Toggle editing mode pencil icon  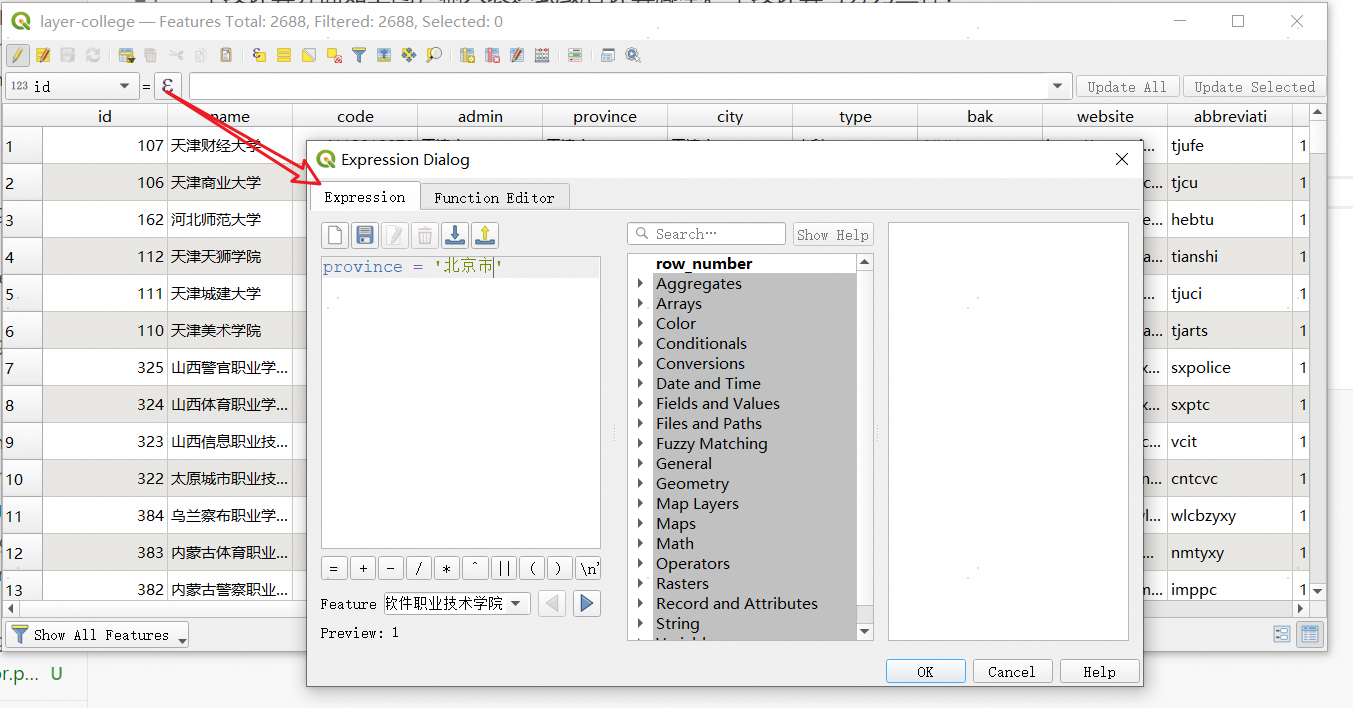point(18,56)
